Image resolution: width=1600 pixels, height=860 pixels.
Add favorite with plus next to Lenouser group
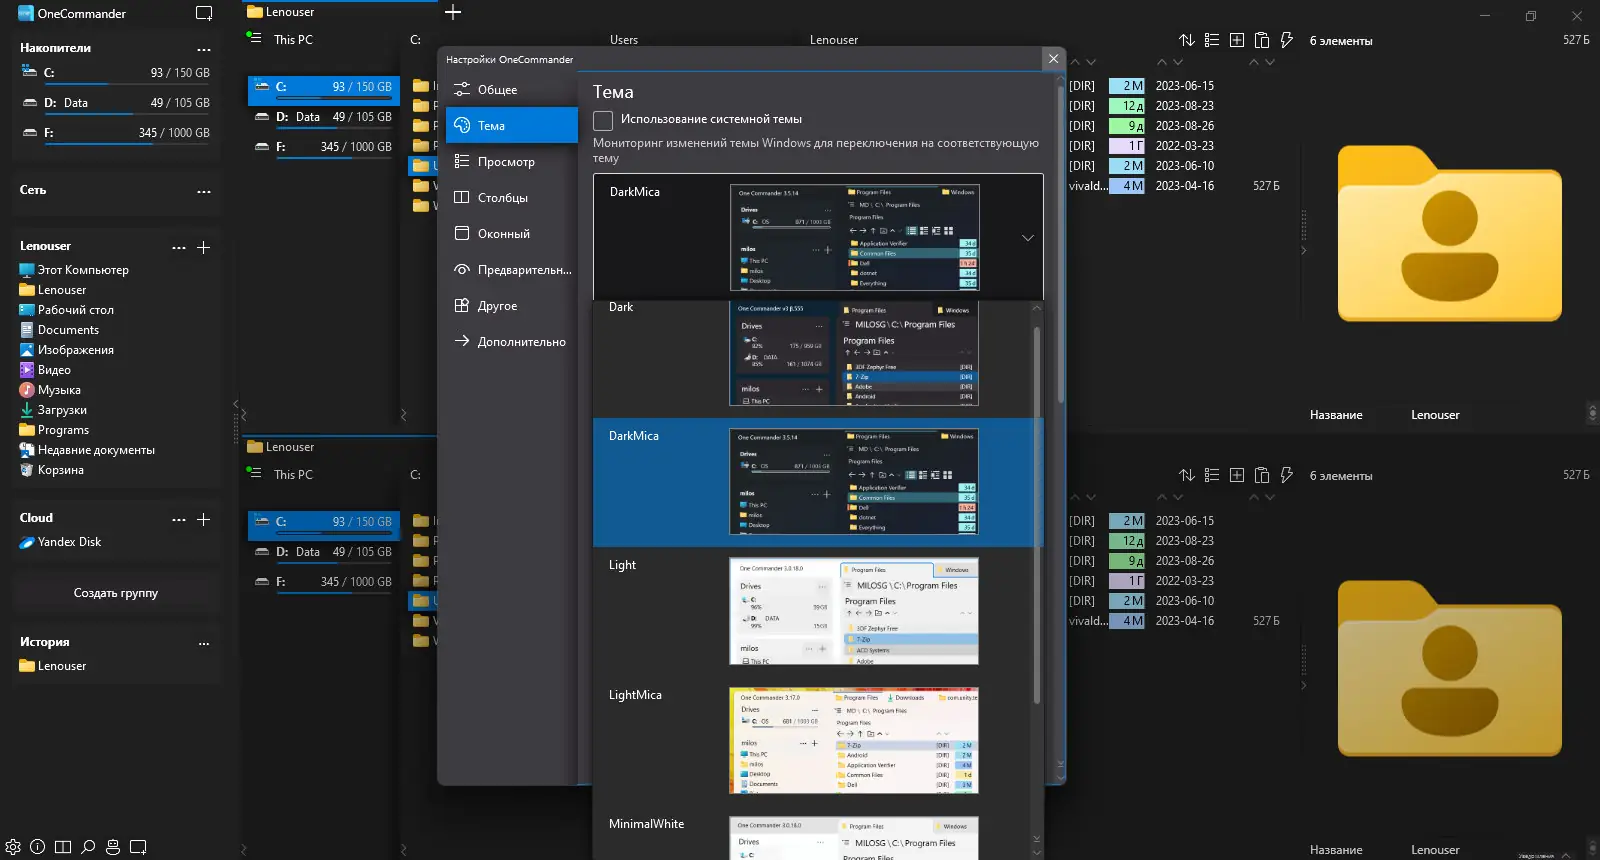coord(203,247)
